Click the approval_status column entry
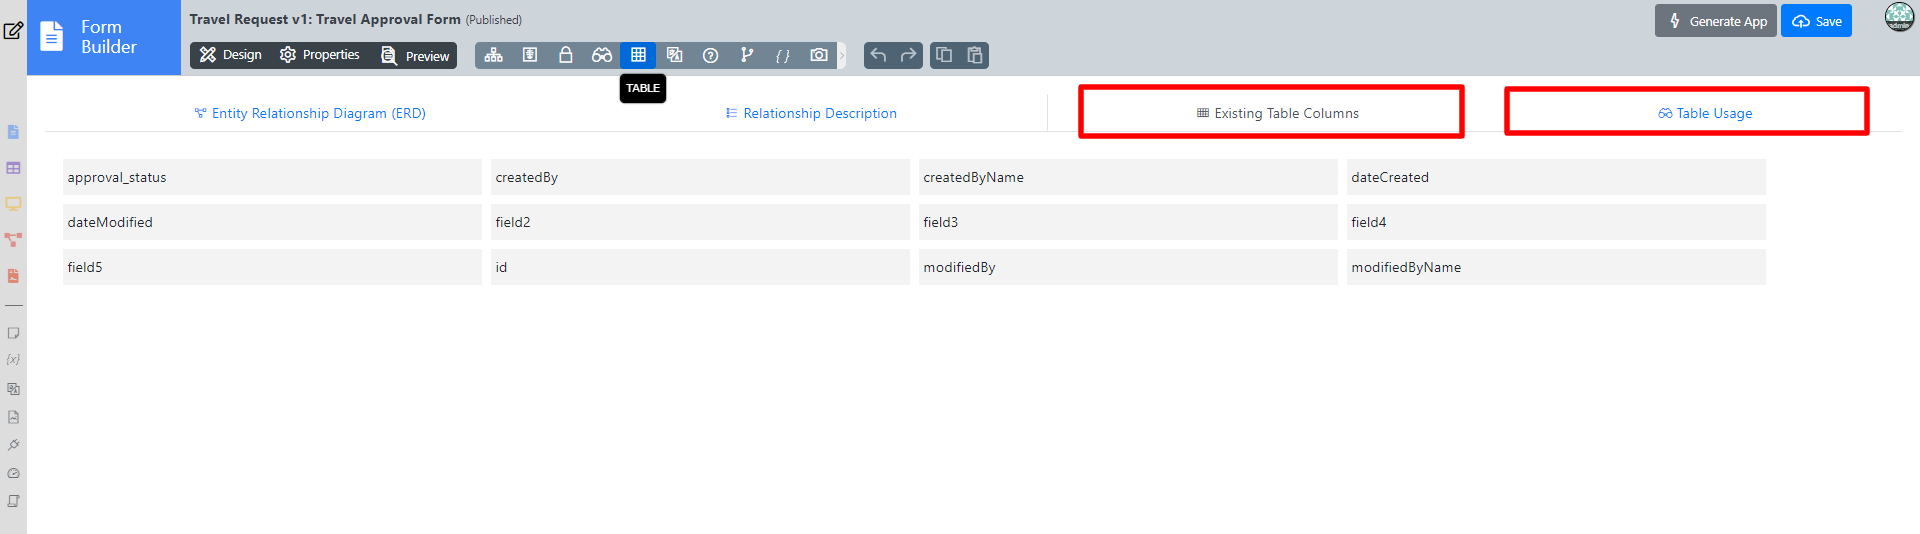This screenshot has height=534, width=1920. [272, 177]
